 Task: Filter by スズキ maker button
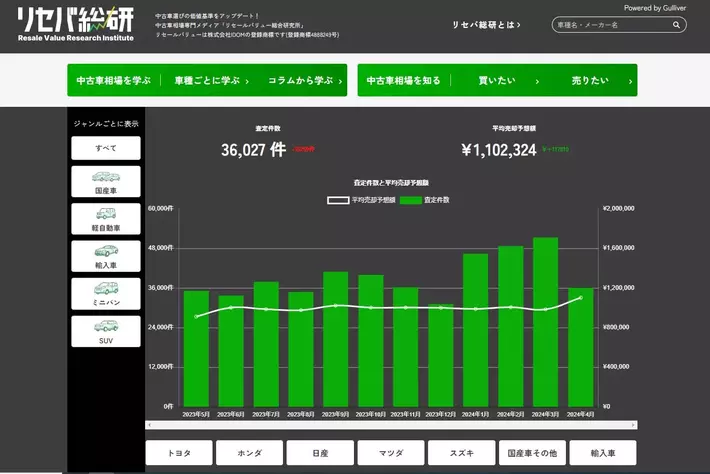click(x=461, y=453)
